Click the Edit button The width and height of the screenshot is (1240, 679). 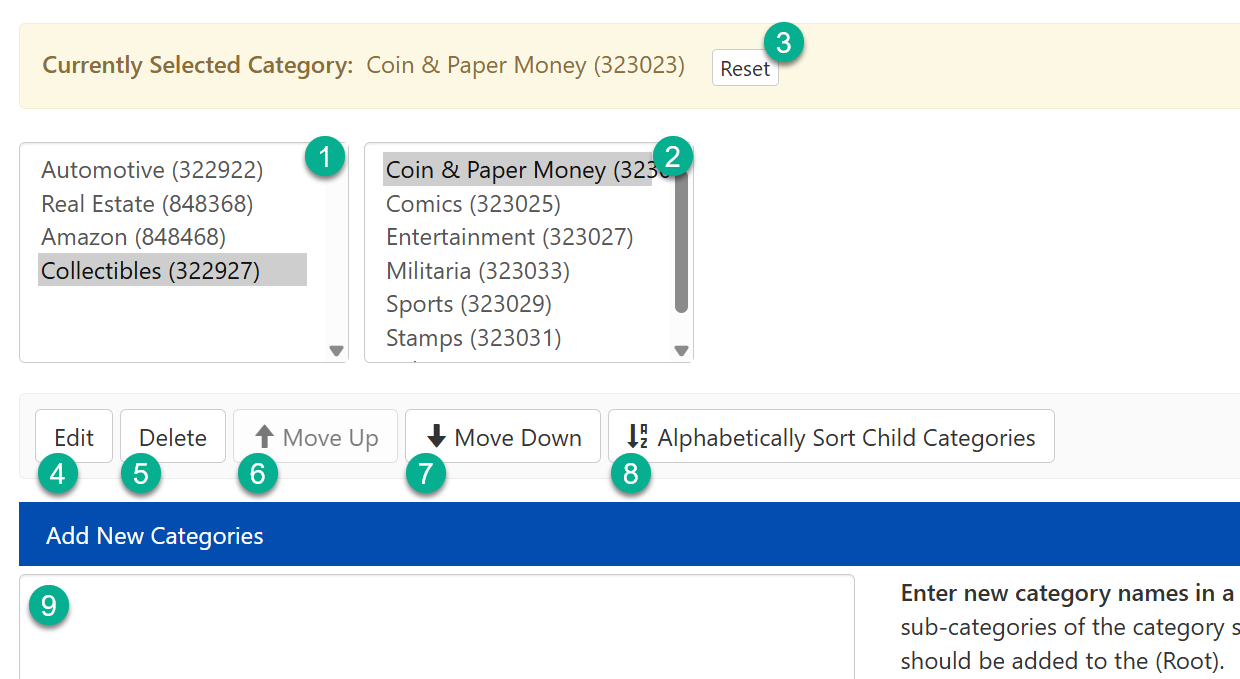point(74,436)
